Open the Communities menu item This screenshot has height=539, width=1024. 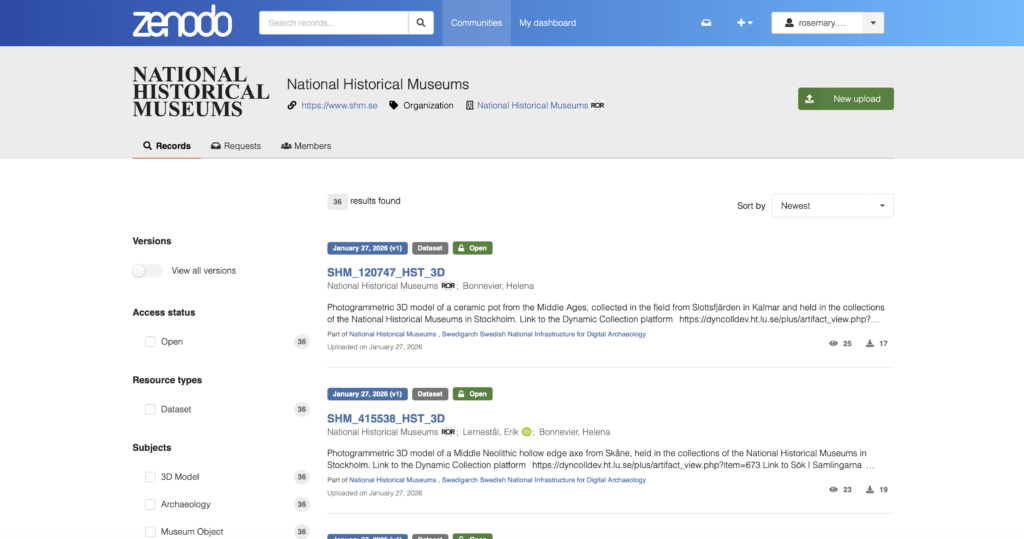(x=476, y=23)
